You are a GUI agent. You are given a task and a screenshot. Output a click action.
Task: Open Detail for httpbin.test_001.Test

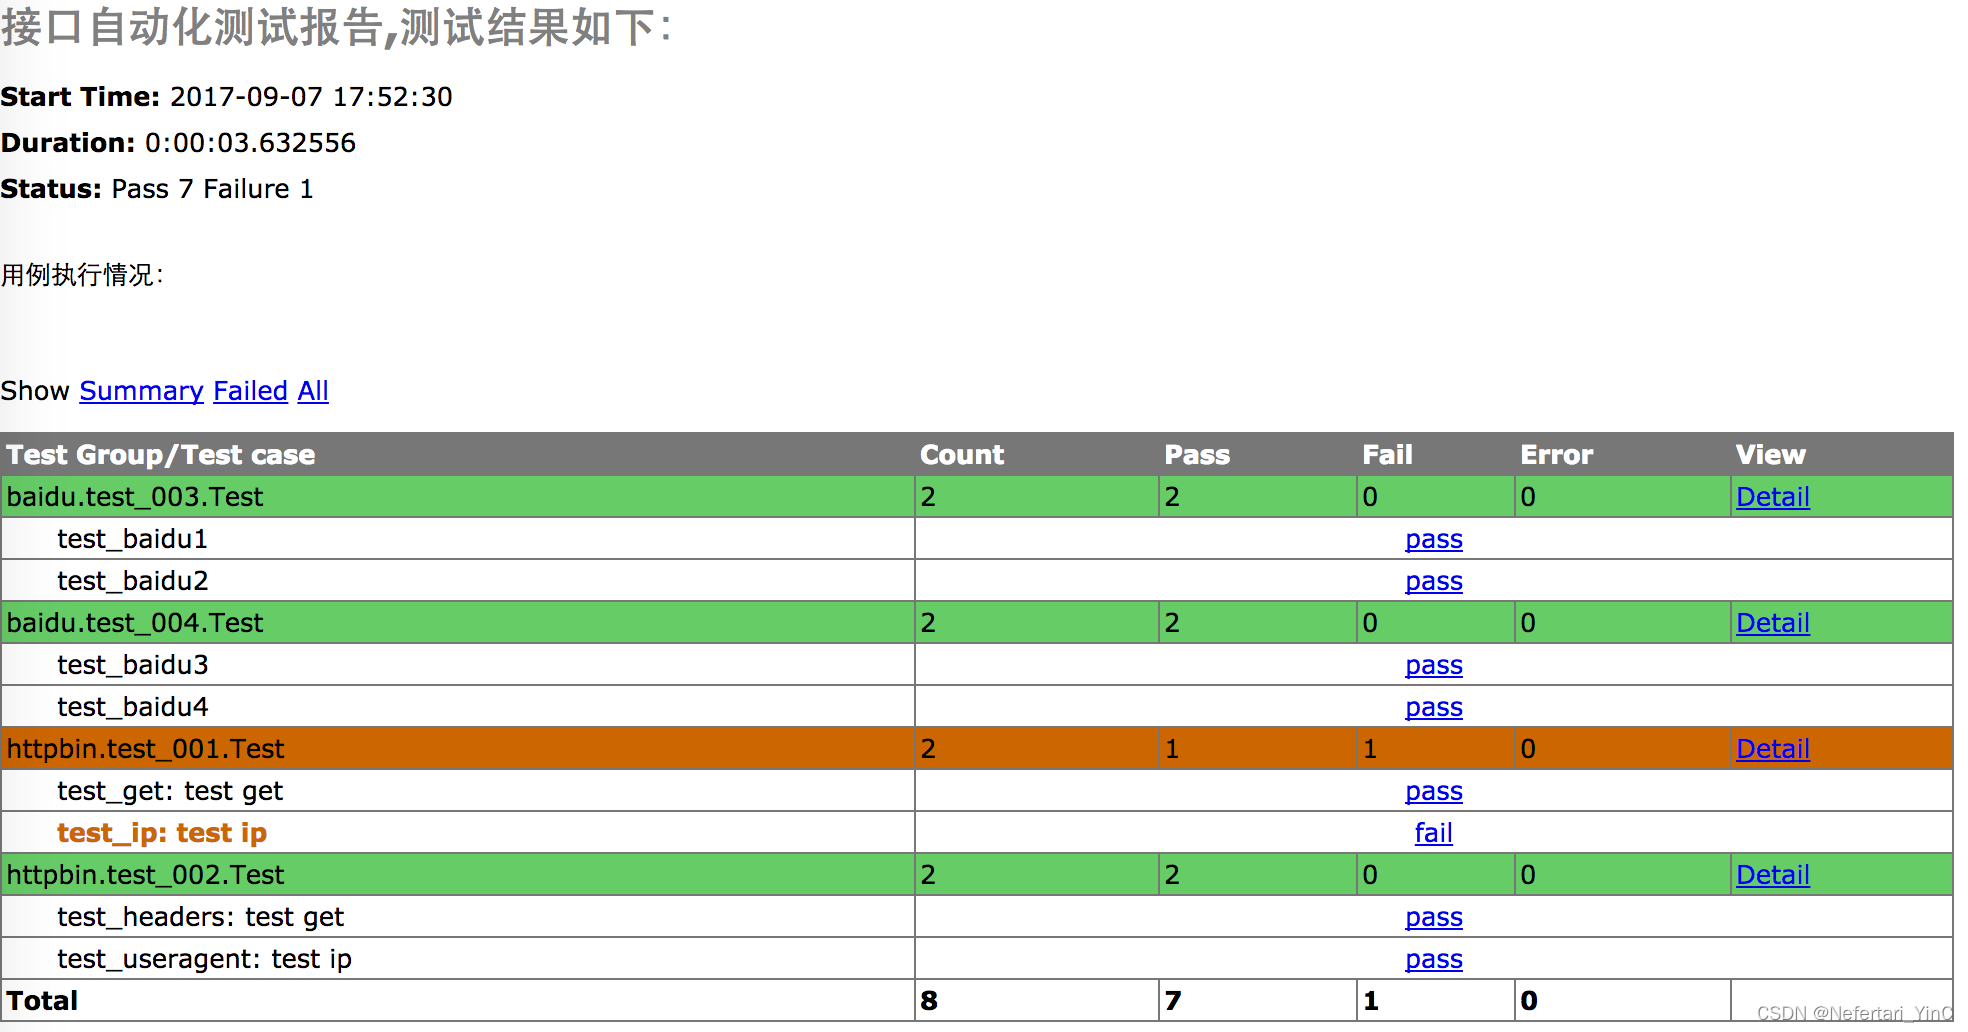[x=1772, y=749]
